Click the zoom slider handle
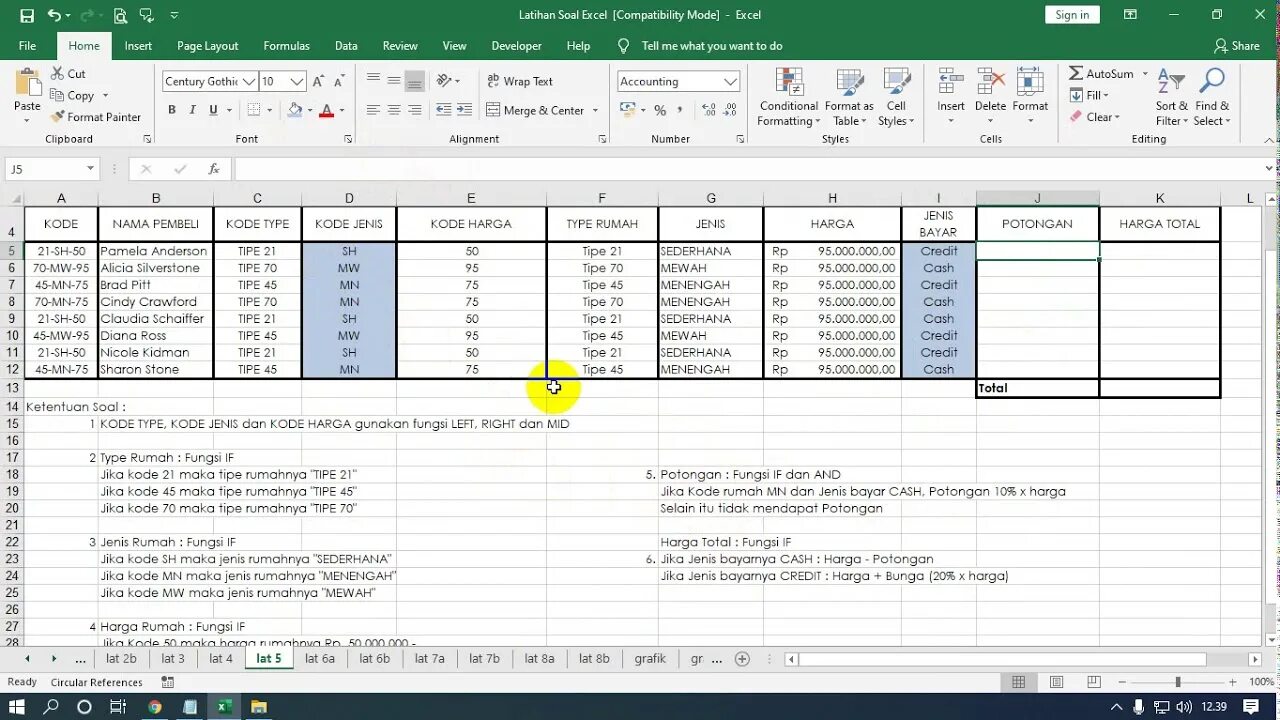The width and height of the screenshot is (1280, 720). click(1178, 682)
